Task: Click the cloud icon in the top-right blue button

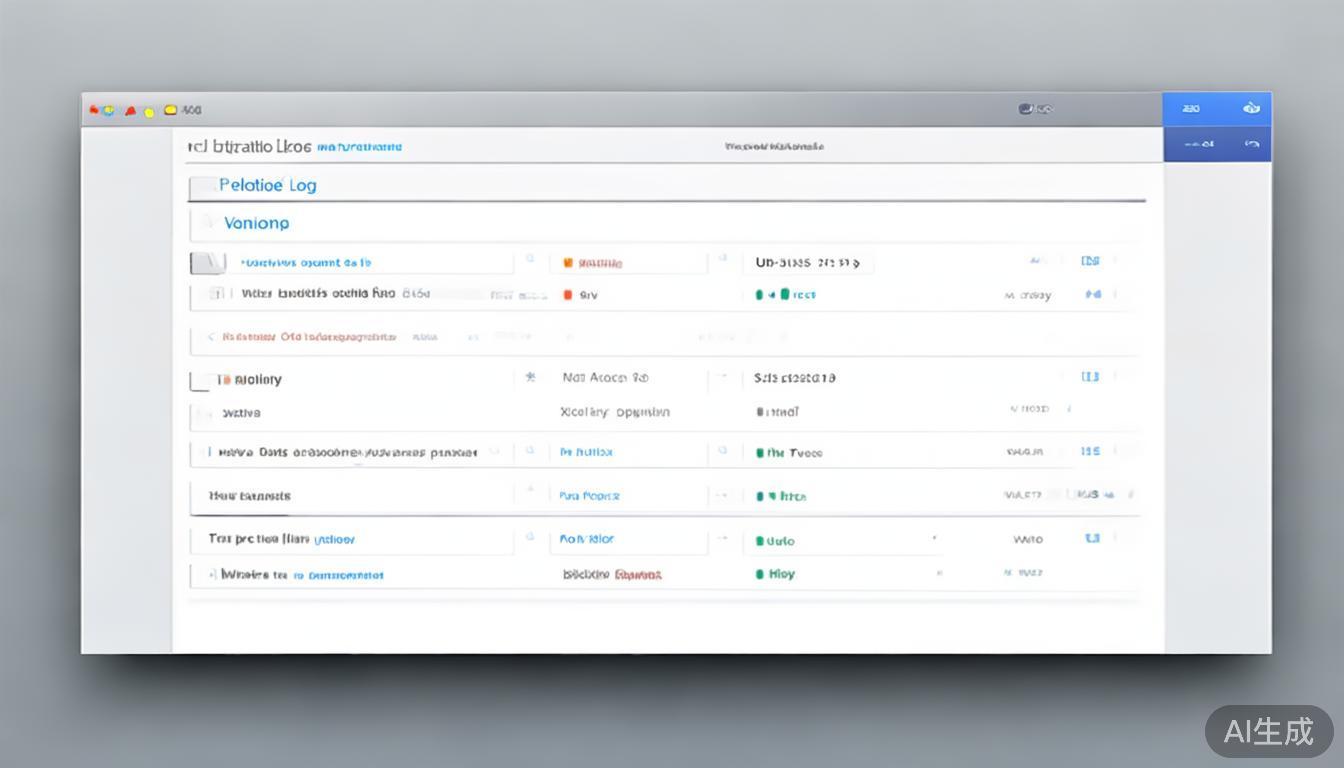Action: pos(1250,108)
